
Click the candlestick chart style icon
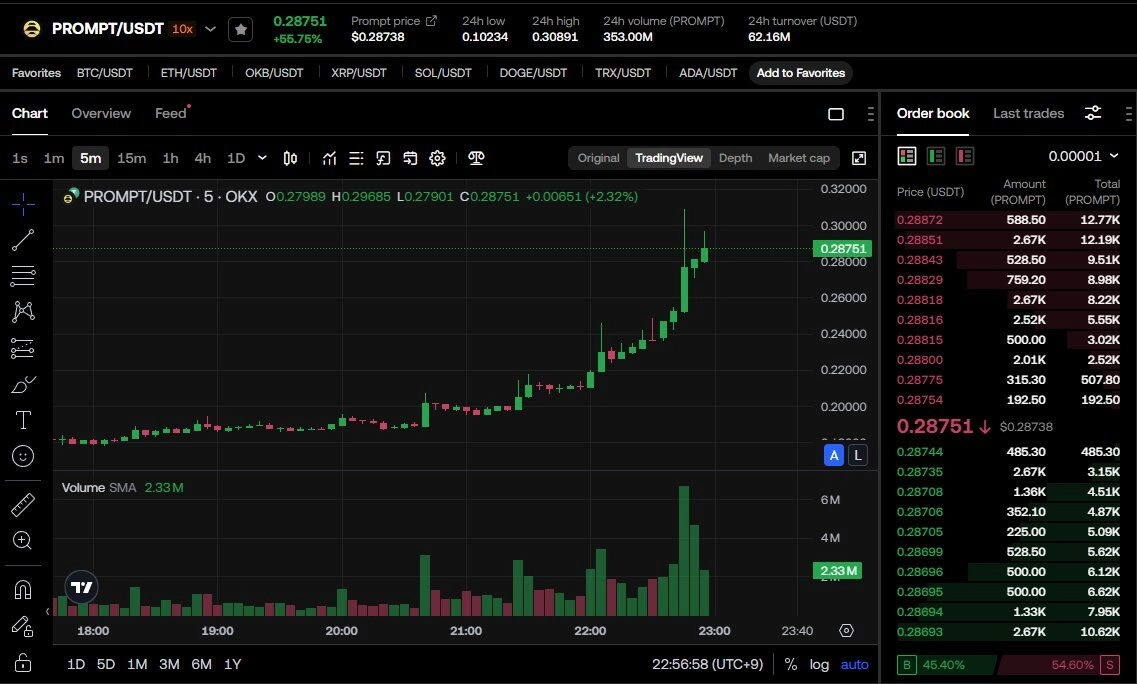click(x=290, y=158)
